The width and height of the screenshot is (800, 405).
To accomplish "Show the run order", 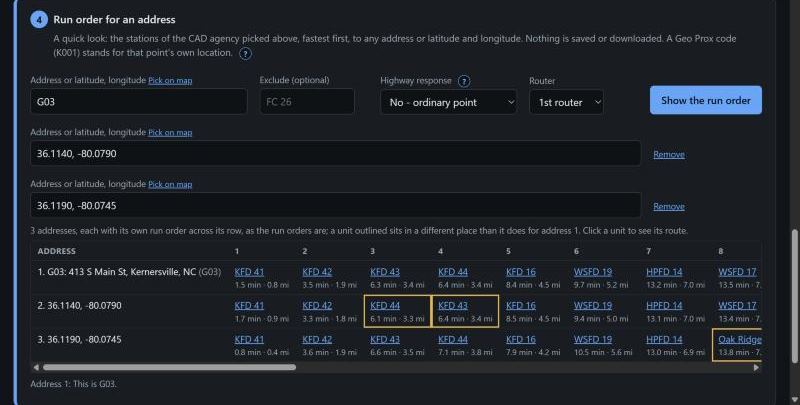I will 706,100.
